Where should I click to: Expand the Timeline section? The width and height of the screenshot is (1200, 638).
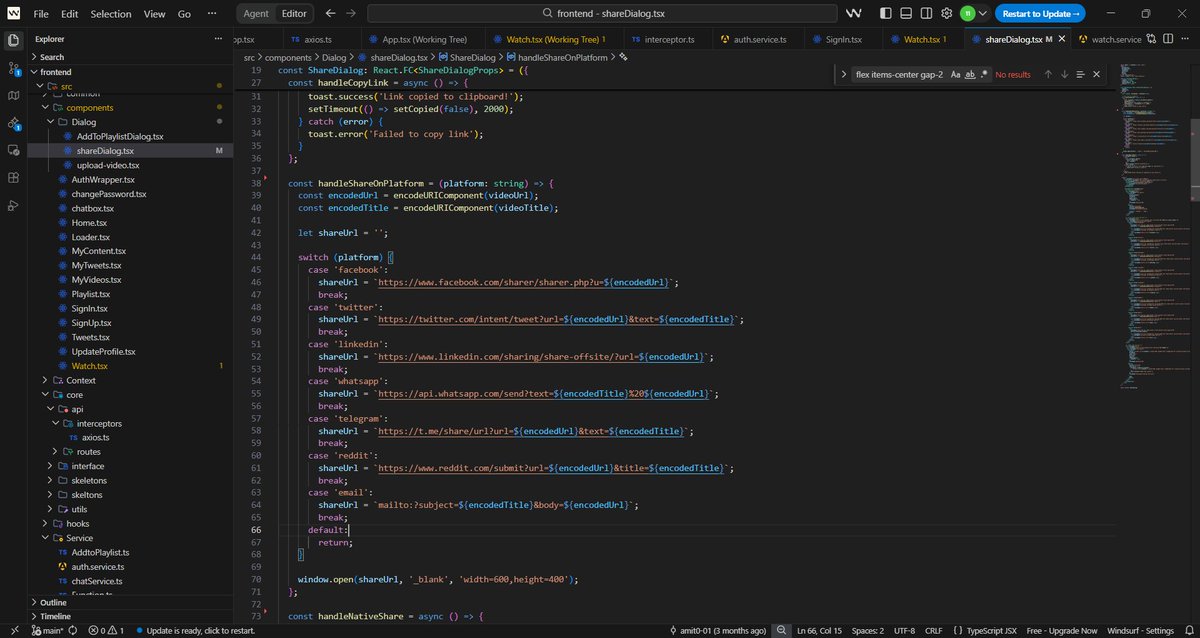point(130,616)
